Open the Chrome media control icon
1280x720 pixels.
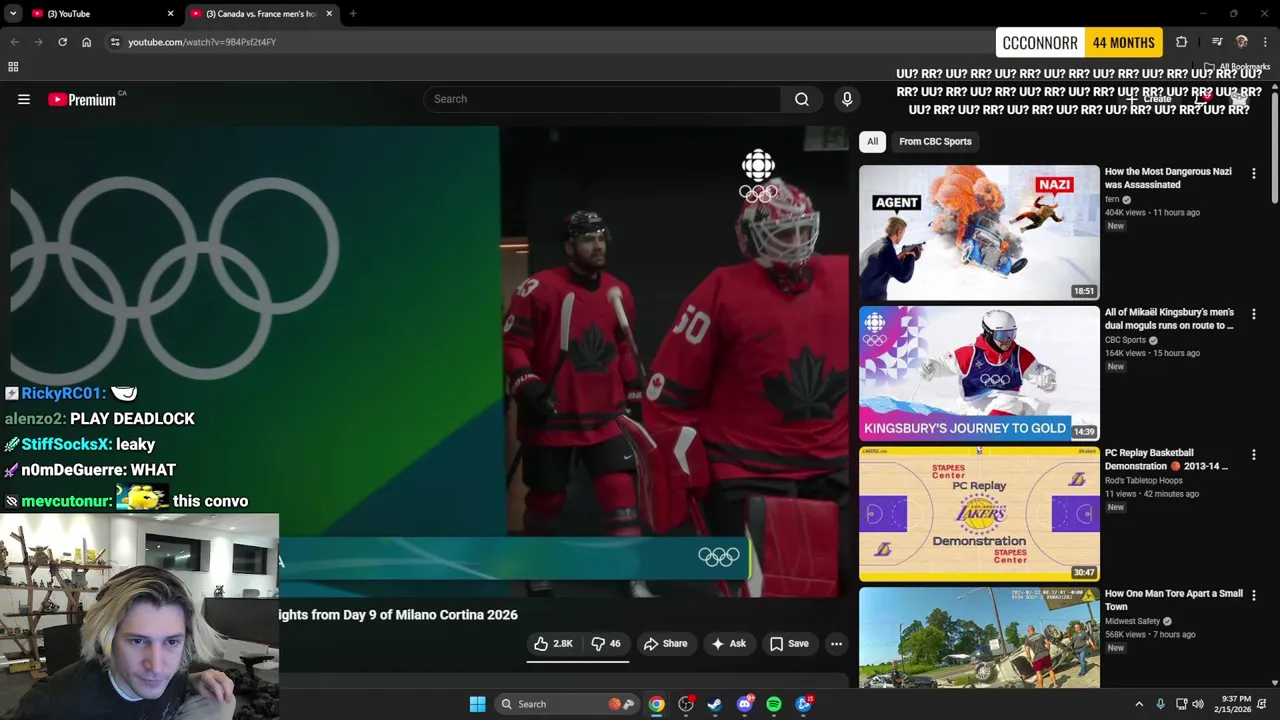(1217, 42)
